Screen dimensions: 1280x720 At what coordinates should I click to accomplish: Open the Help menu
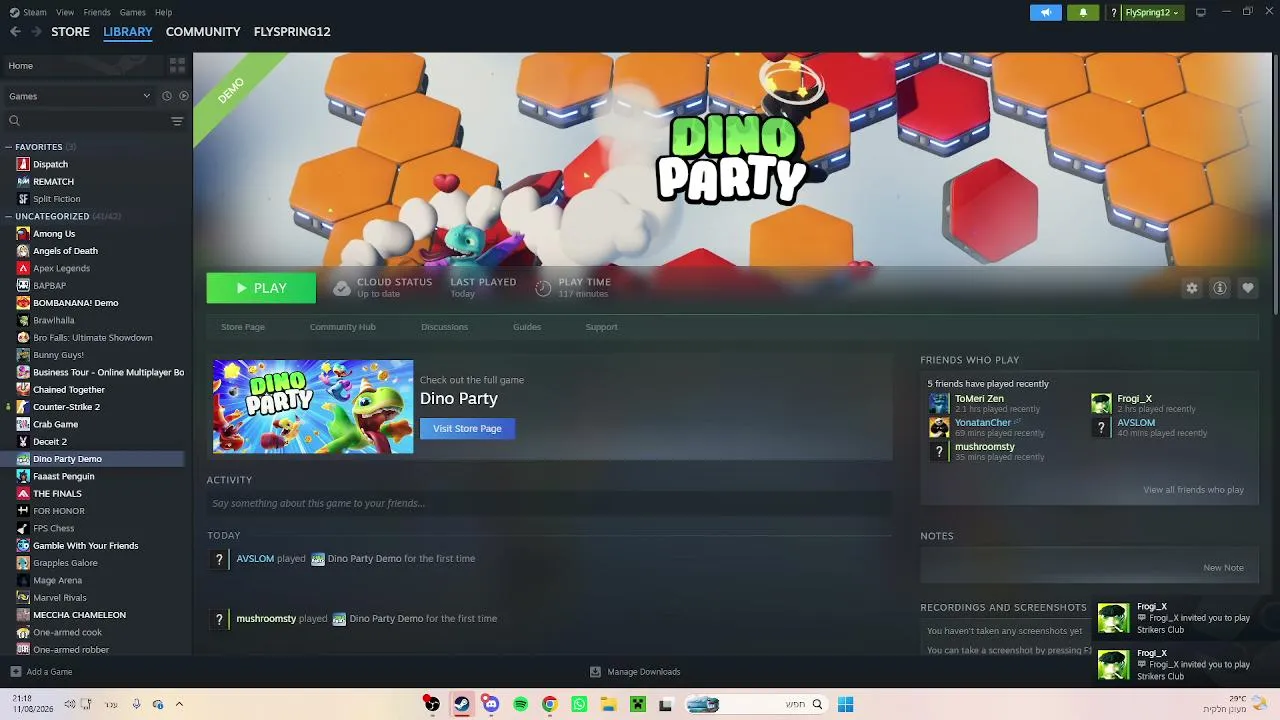(163, 12)
